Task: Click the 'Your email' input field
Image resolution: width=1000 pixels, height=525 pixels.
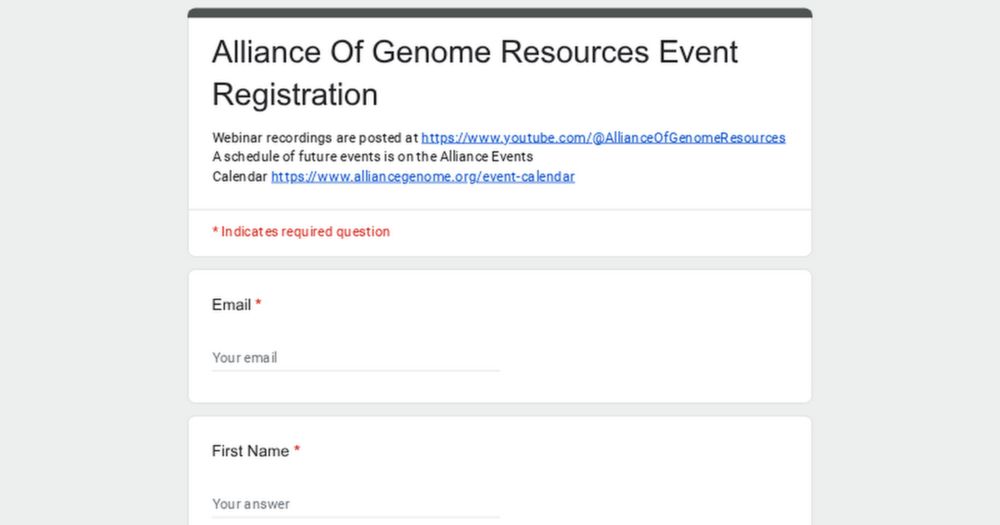Action: point(355,358)
